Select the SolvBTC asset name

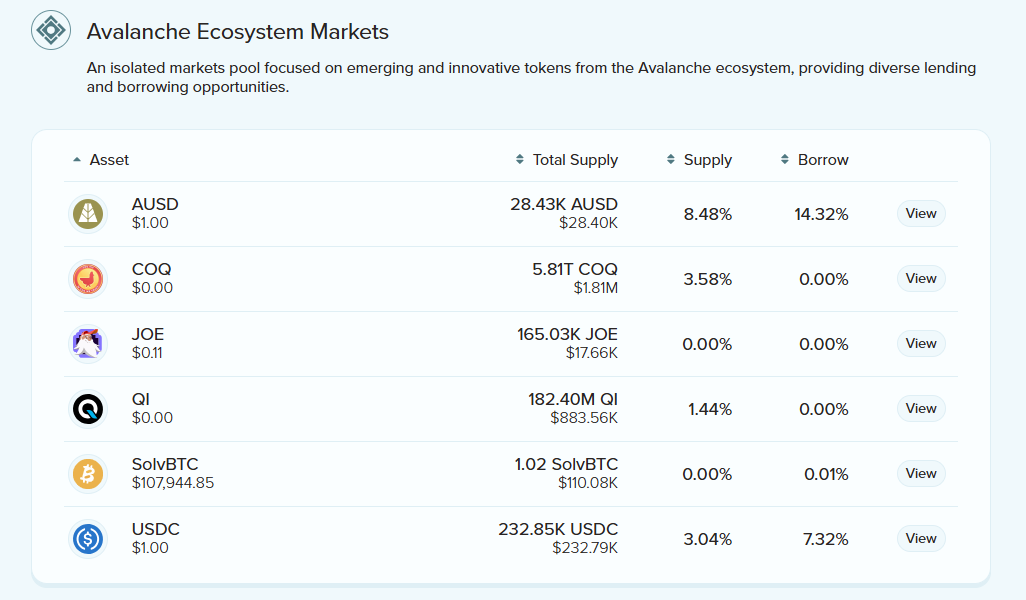click(x=165, y=464)
